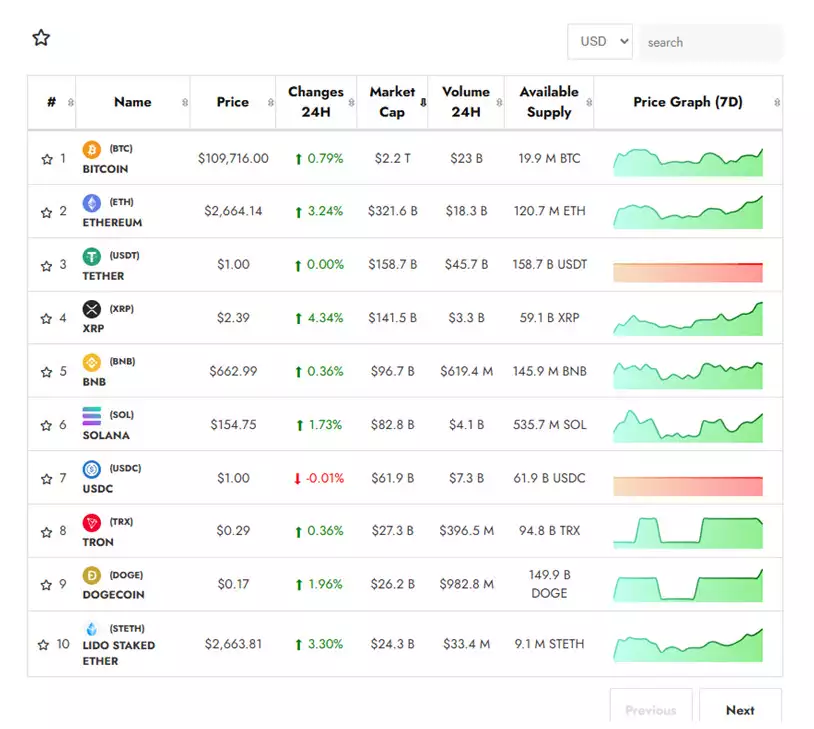
Task: Sort table by Market Cap column
Action: [392, 102]
